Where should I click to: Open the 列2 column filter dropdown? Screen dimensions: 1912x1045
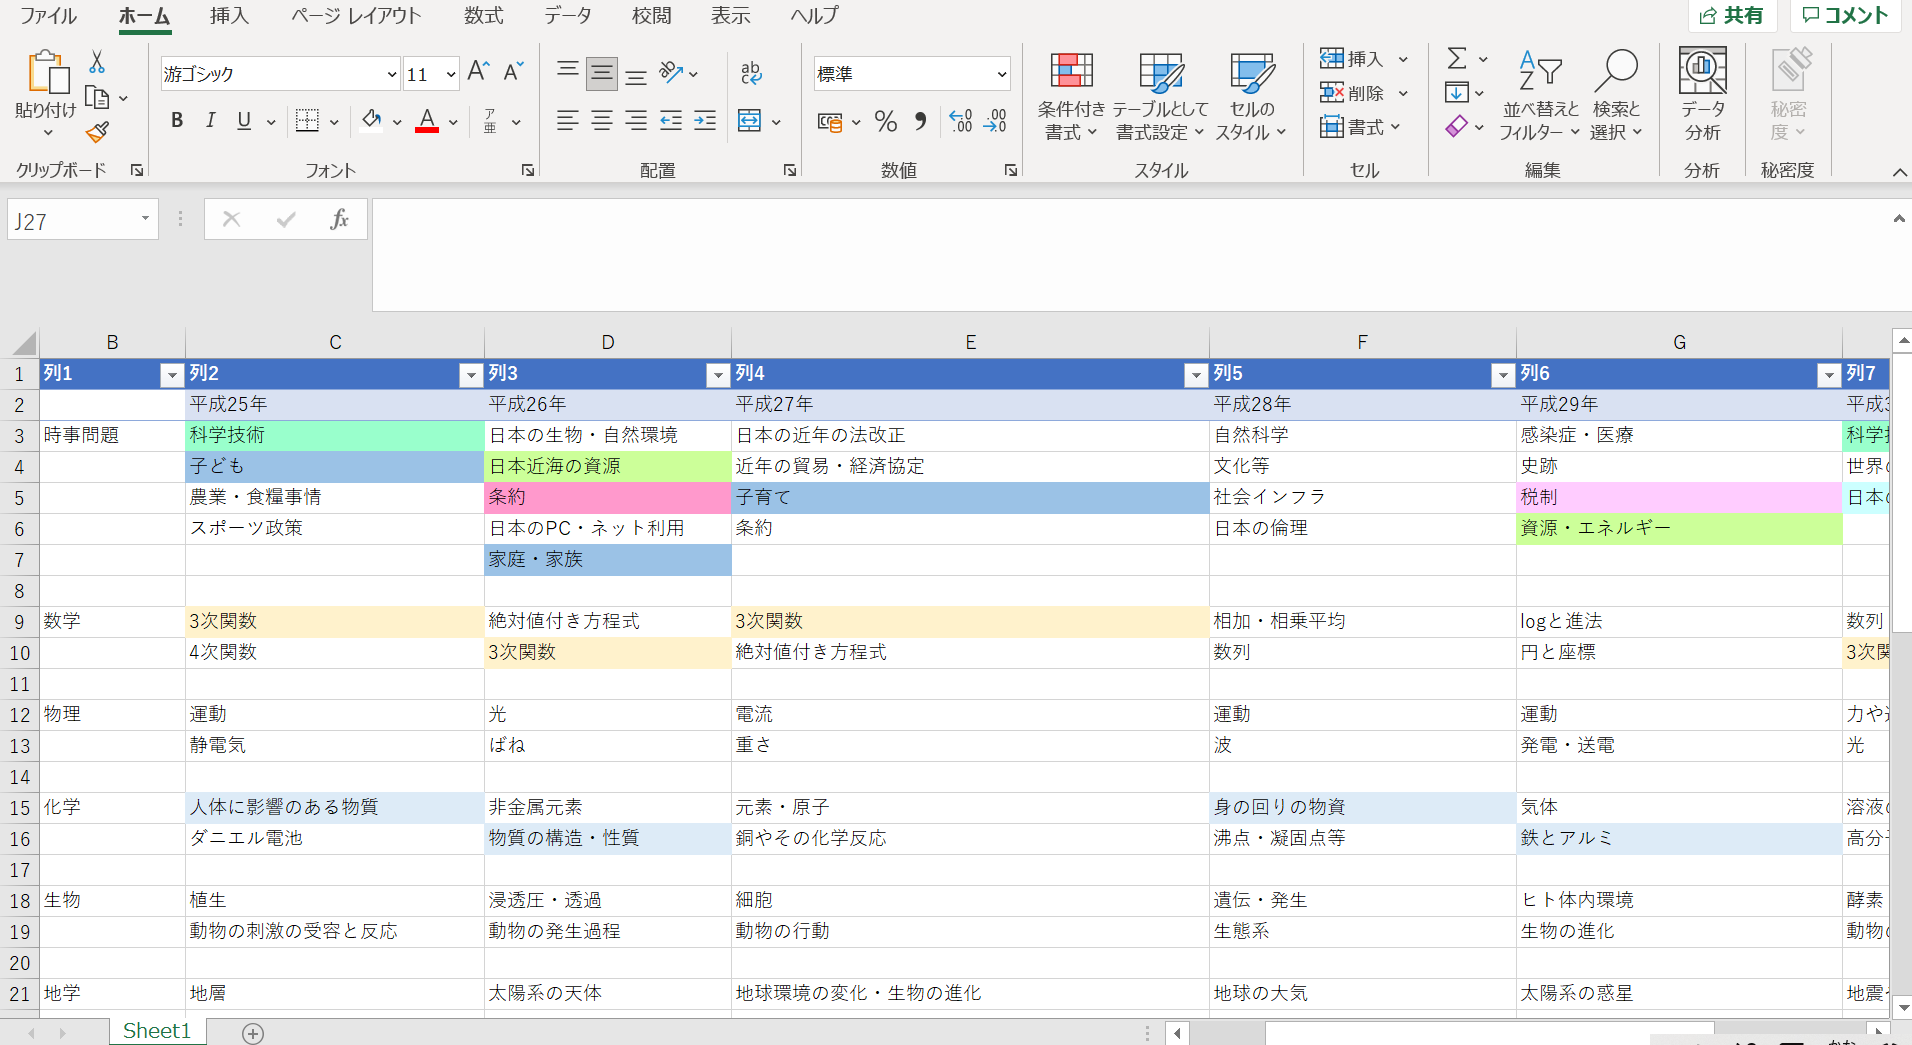pos(471,375)
